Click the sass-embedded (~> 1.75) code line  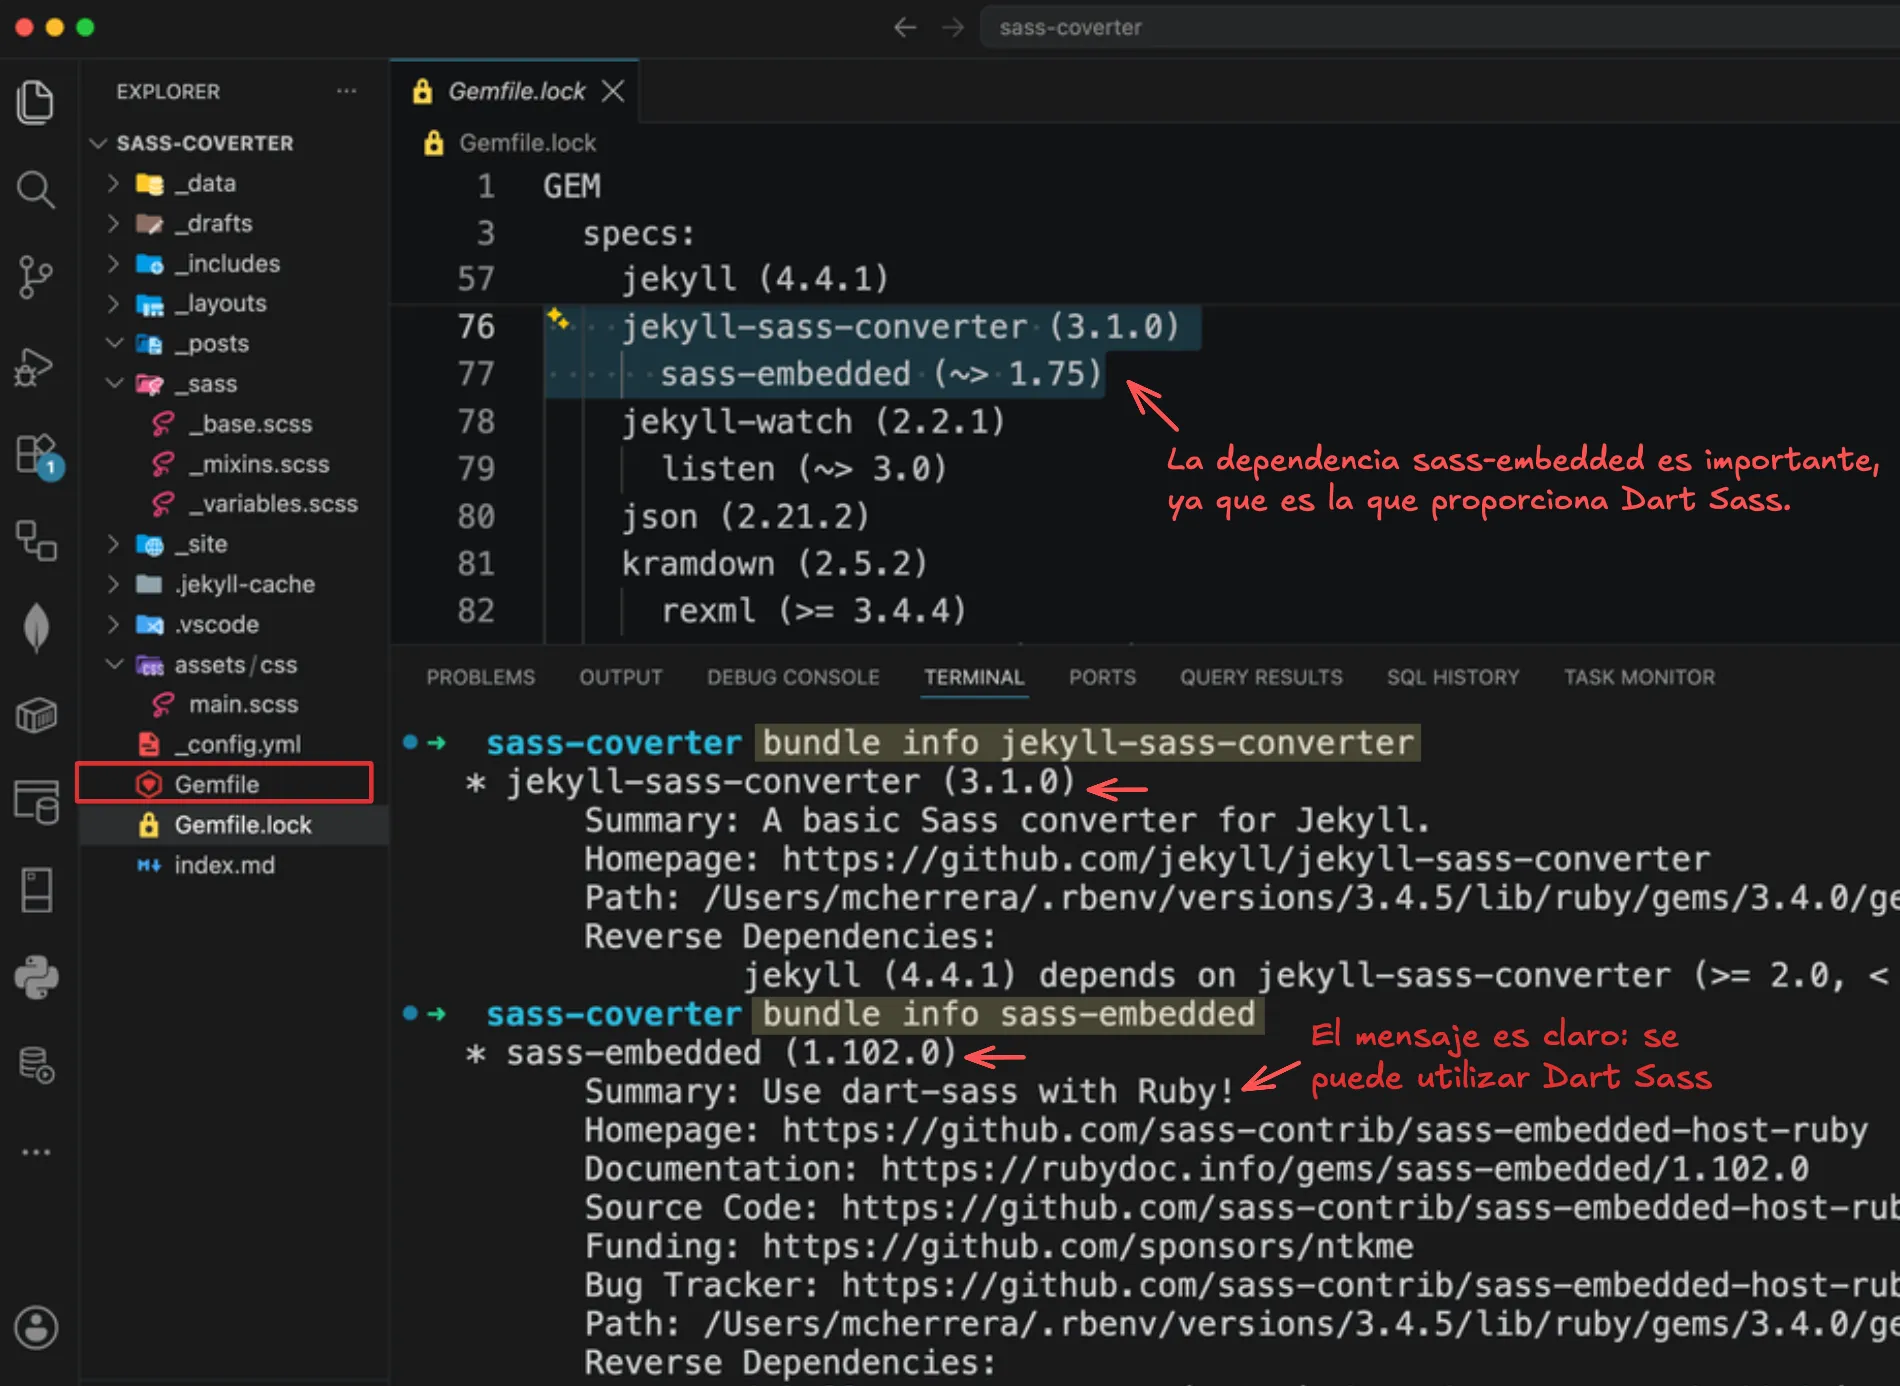point(881,373)
